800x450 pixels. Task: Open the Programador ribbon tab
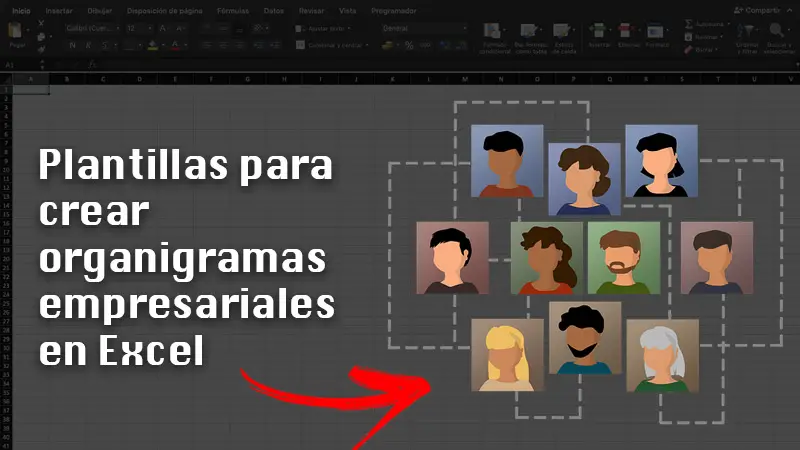click(393, 11)
